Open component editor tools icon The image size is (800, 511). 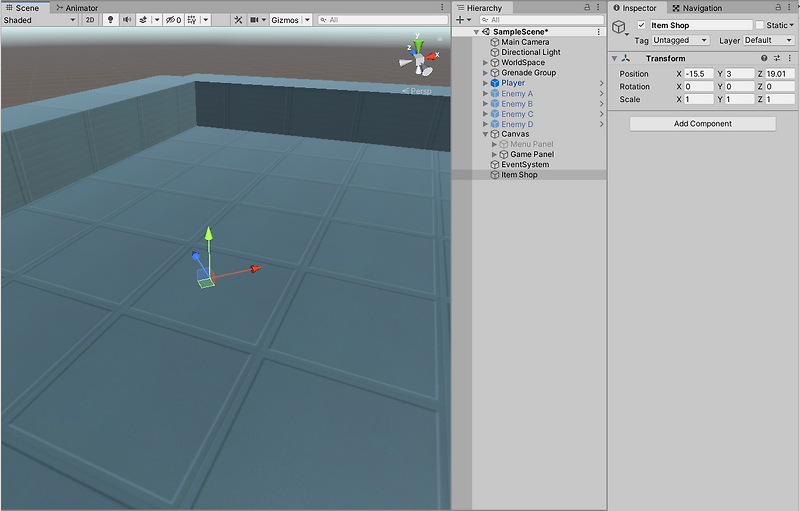(x=238, y=20)
